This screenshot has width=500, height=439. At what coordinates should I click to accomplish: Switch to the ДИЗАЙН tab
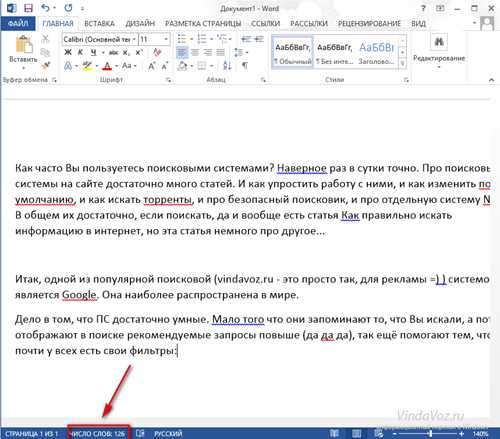140,24
